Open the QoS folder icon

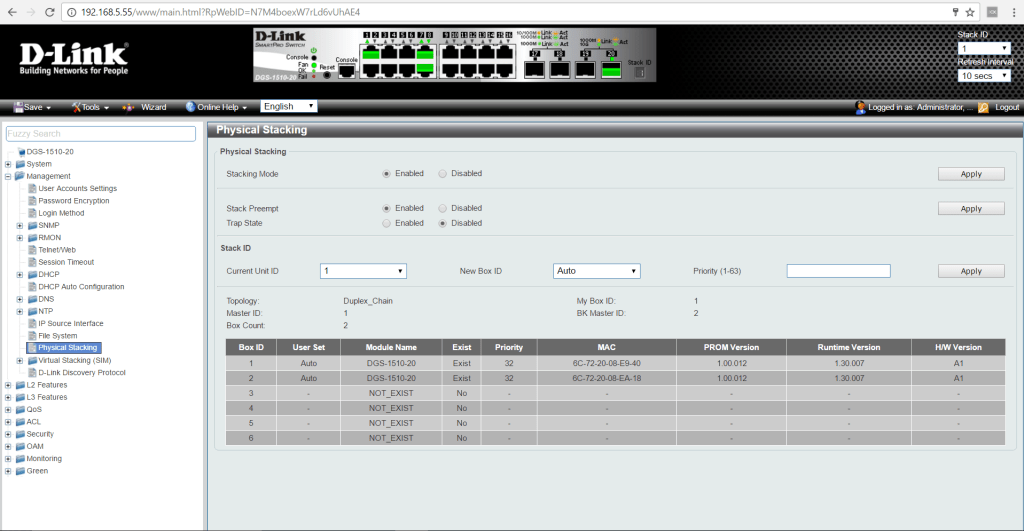tap(19, 410)
